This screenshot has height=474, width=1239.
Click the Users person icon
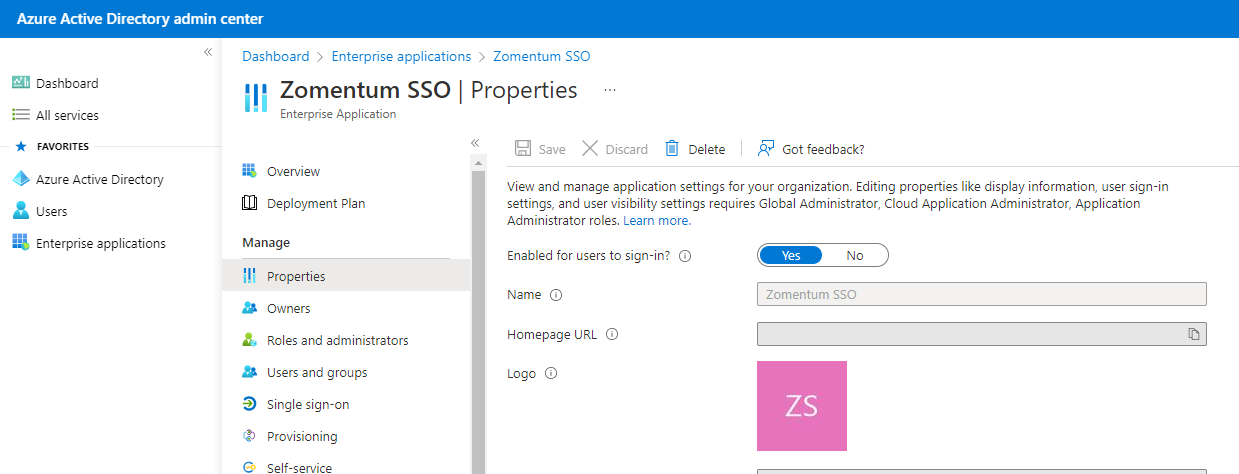[x=20, y=211]
